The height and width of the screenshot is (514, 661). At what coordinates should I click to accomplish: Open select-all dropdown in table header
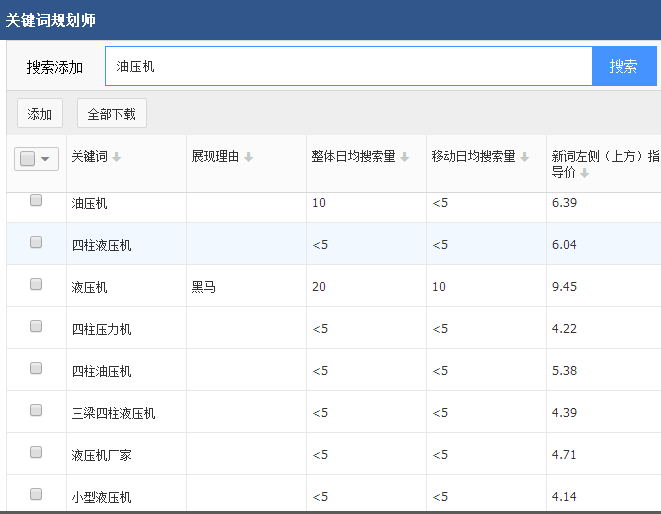(44, 158)
